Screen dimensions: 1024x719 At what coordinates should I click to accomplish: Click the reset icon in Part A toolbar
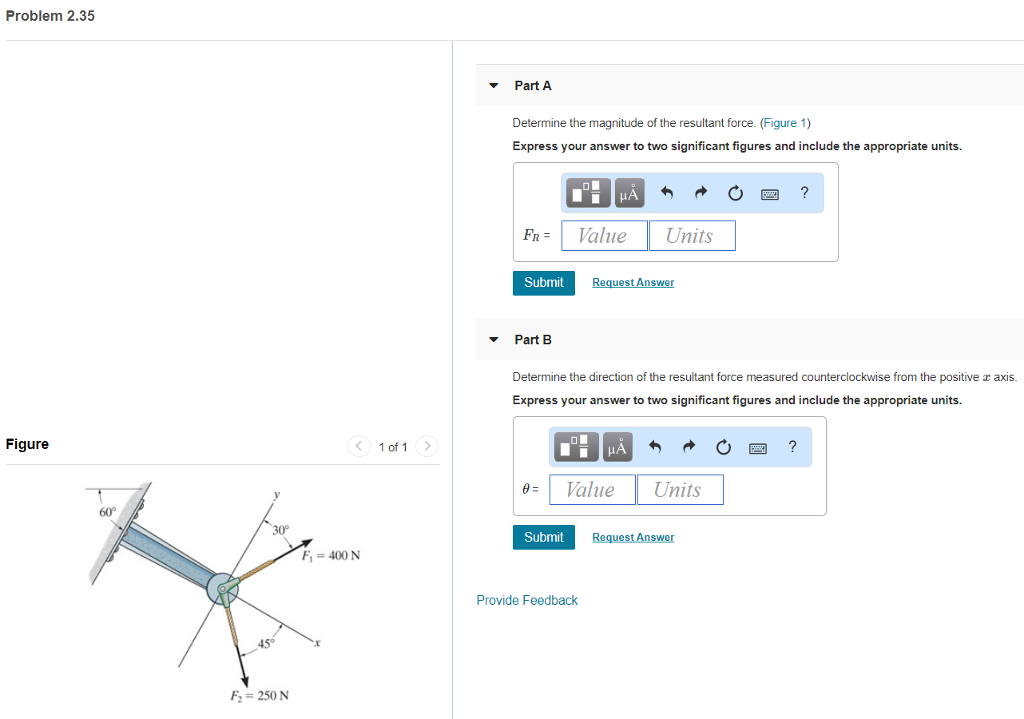coord(735,192)
